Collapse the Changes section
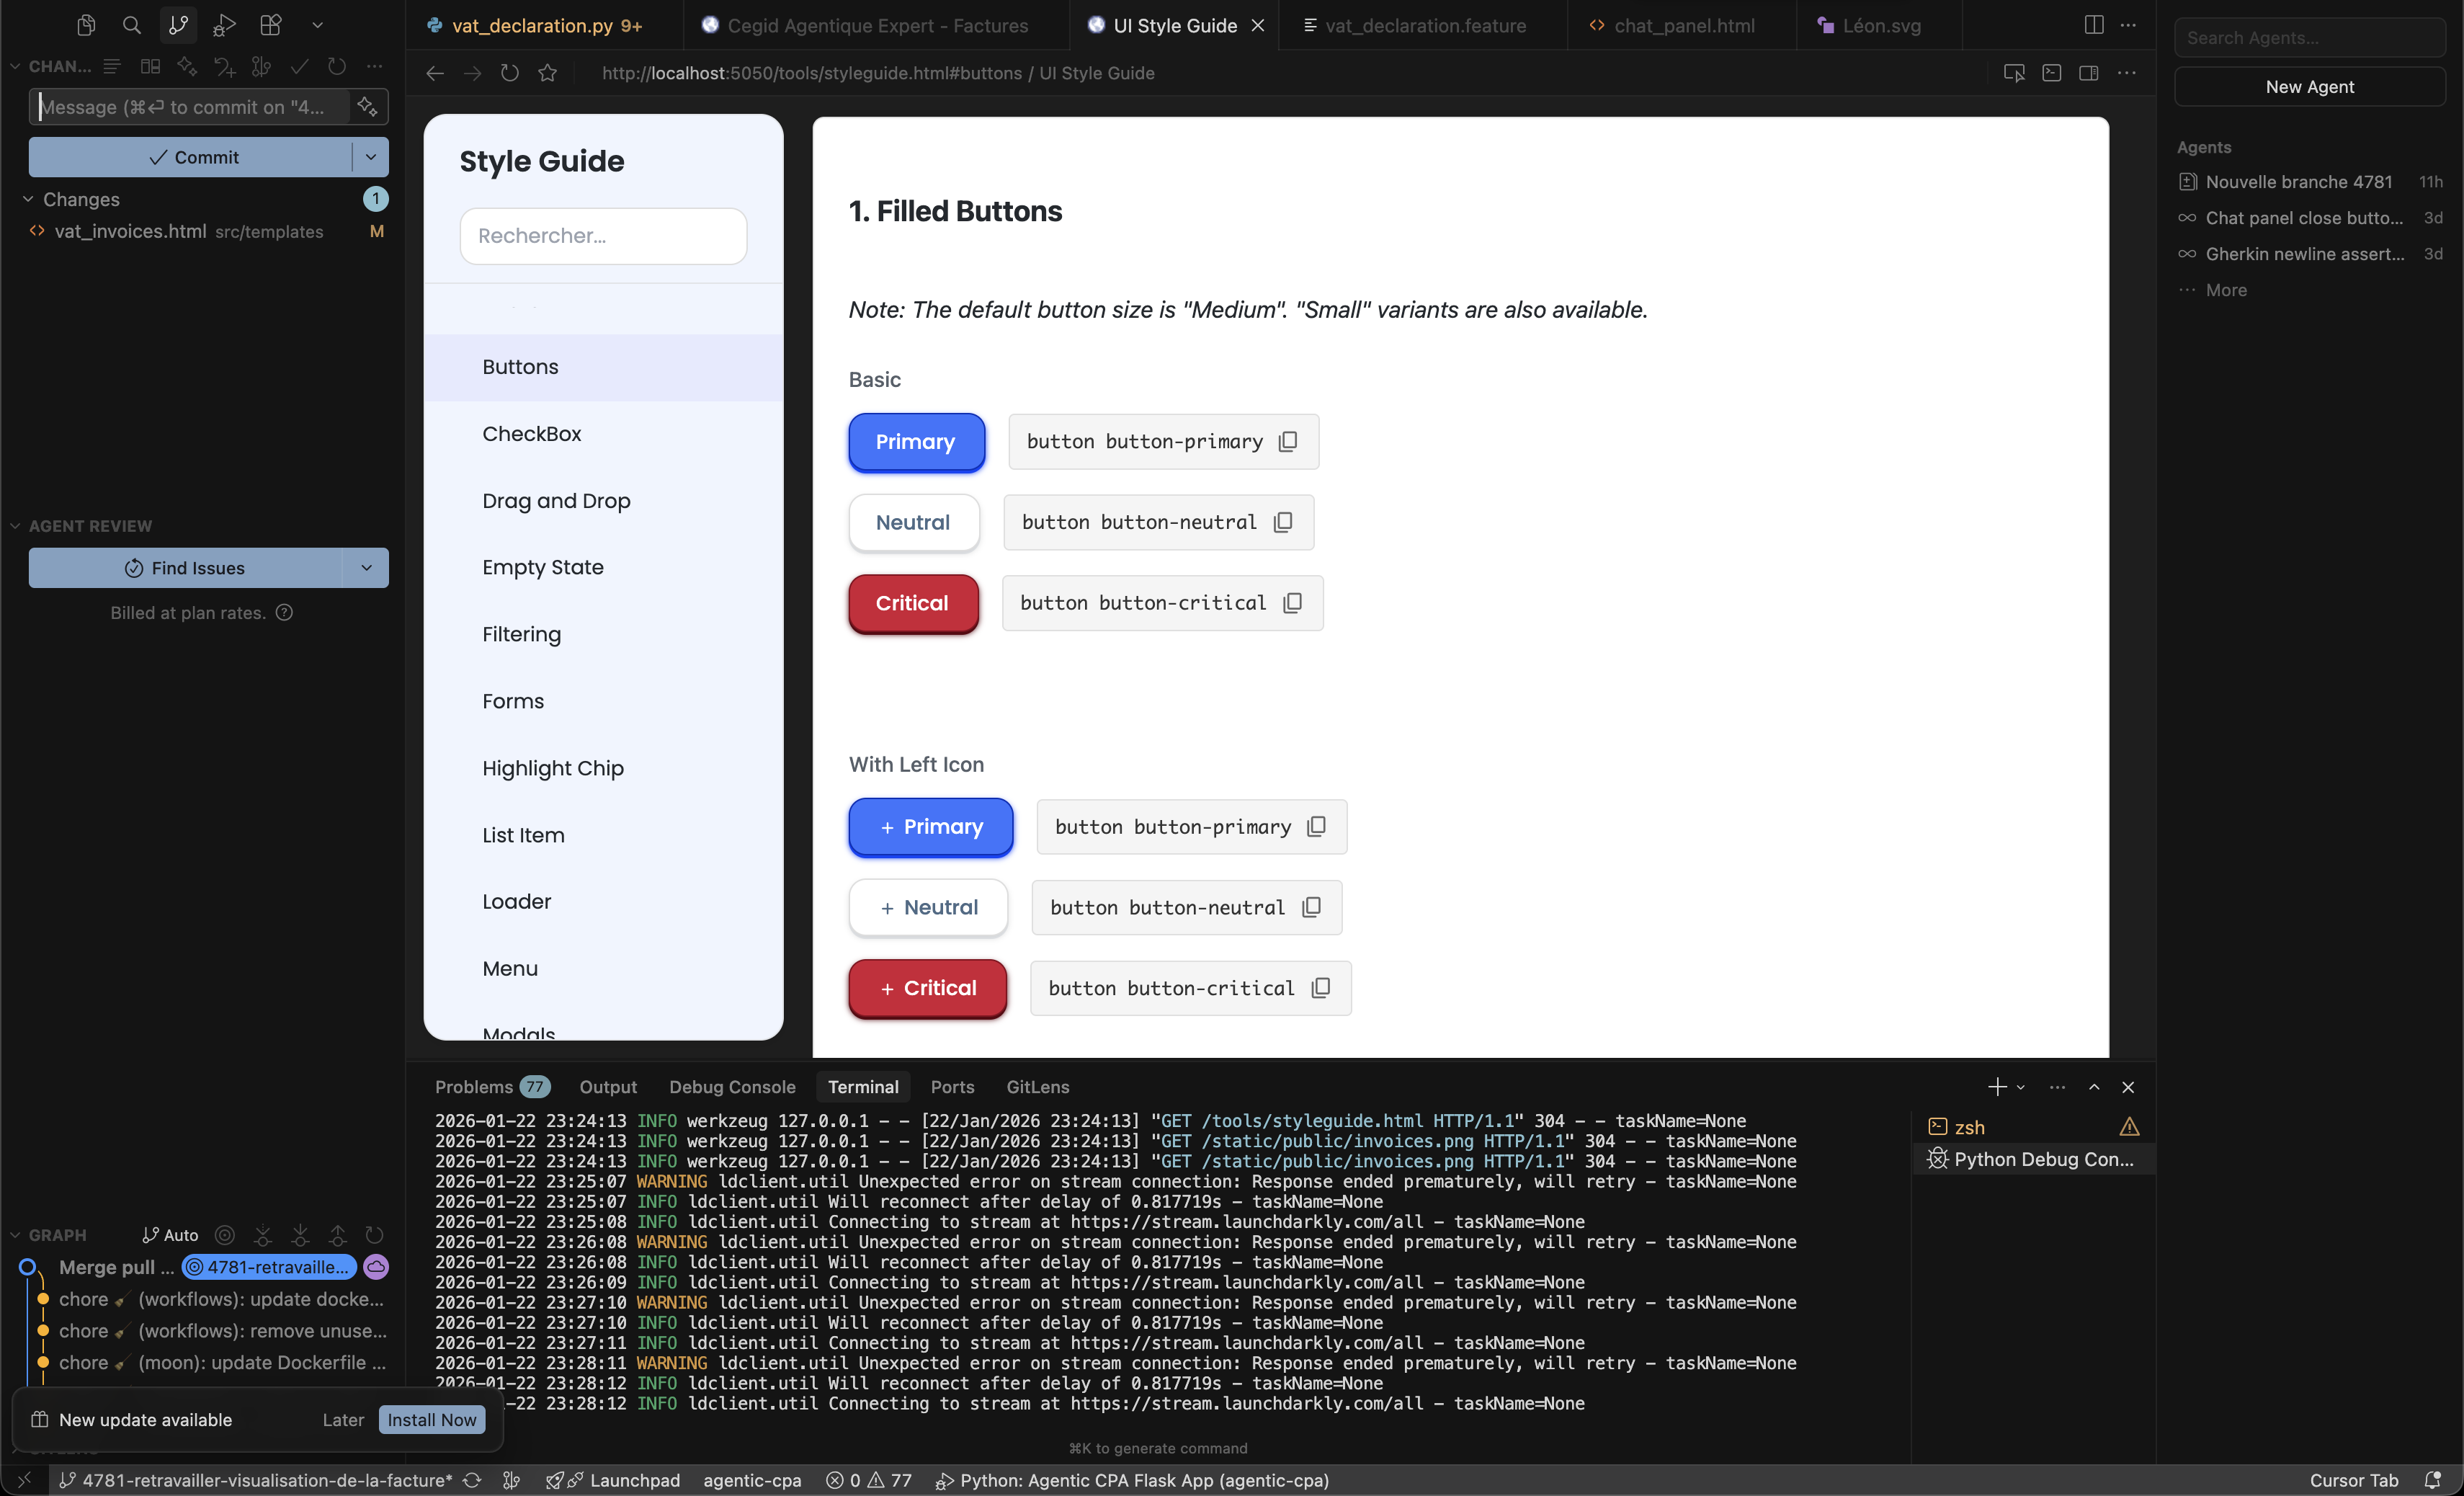This screenshot has width=2464, height=1496. click(x=28, y=199)
